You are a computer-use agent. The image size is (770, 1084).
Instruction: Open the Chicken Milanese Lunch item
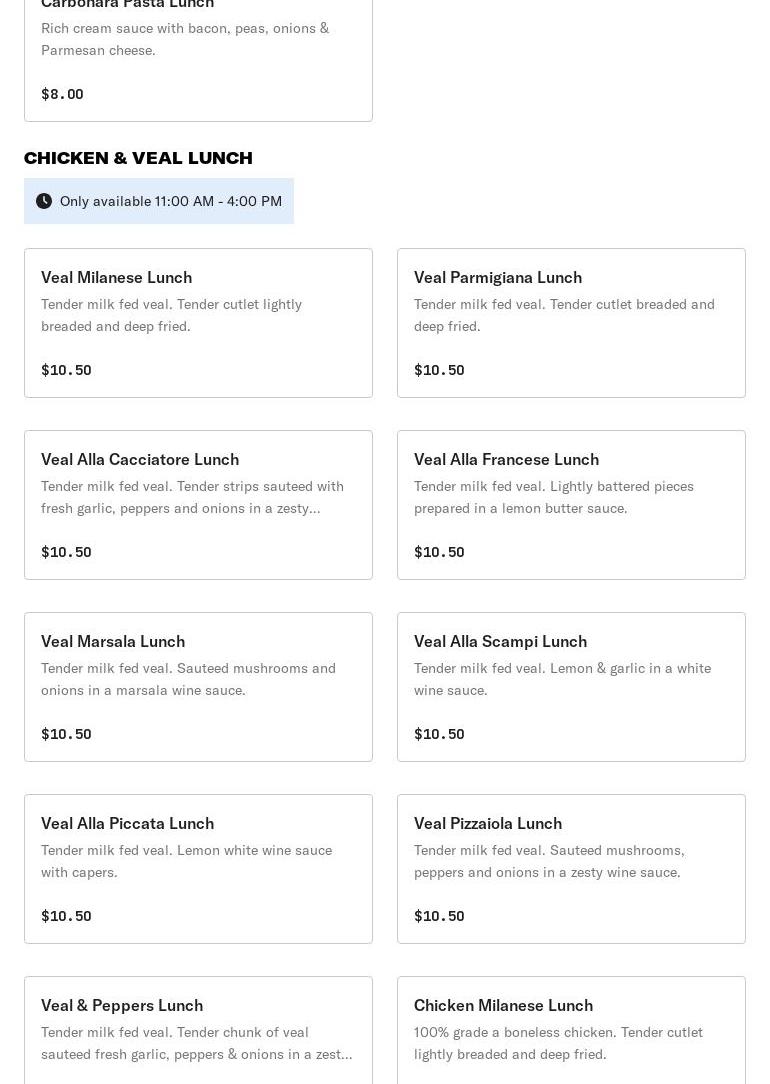coord(571,1030)
